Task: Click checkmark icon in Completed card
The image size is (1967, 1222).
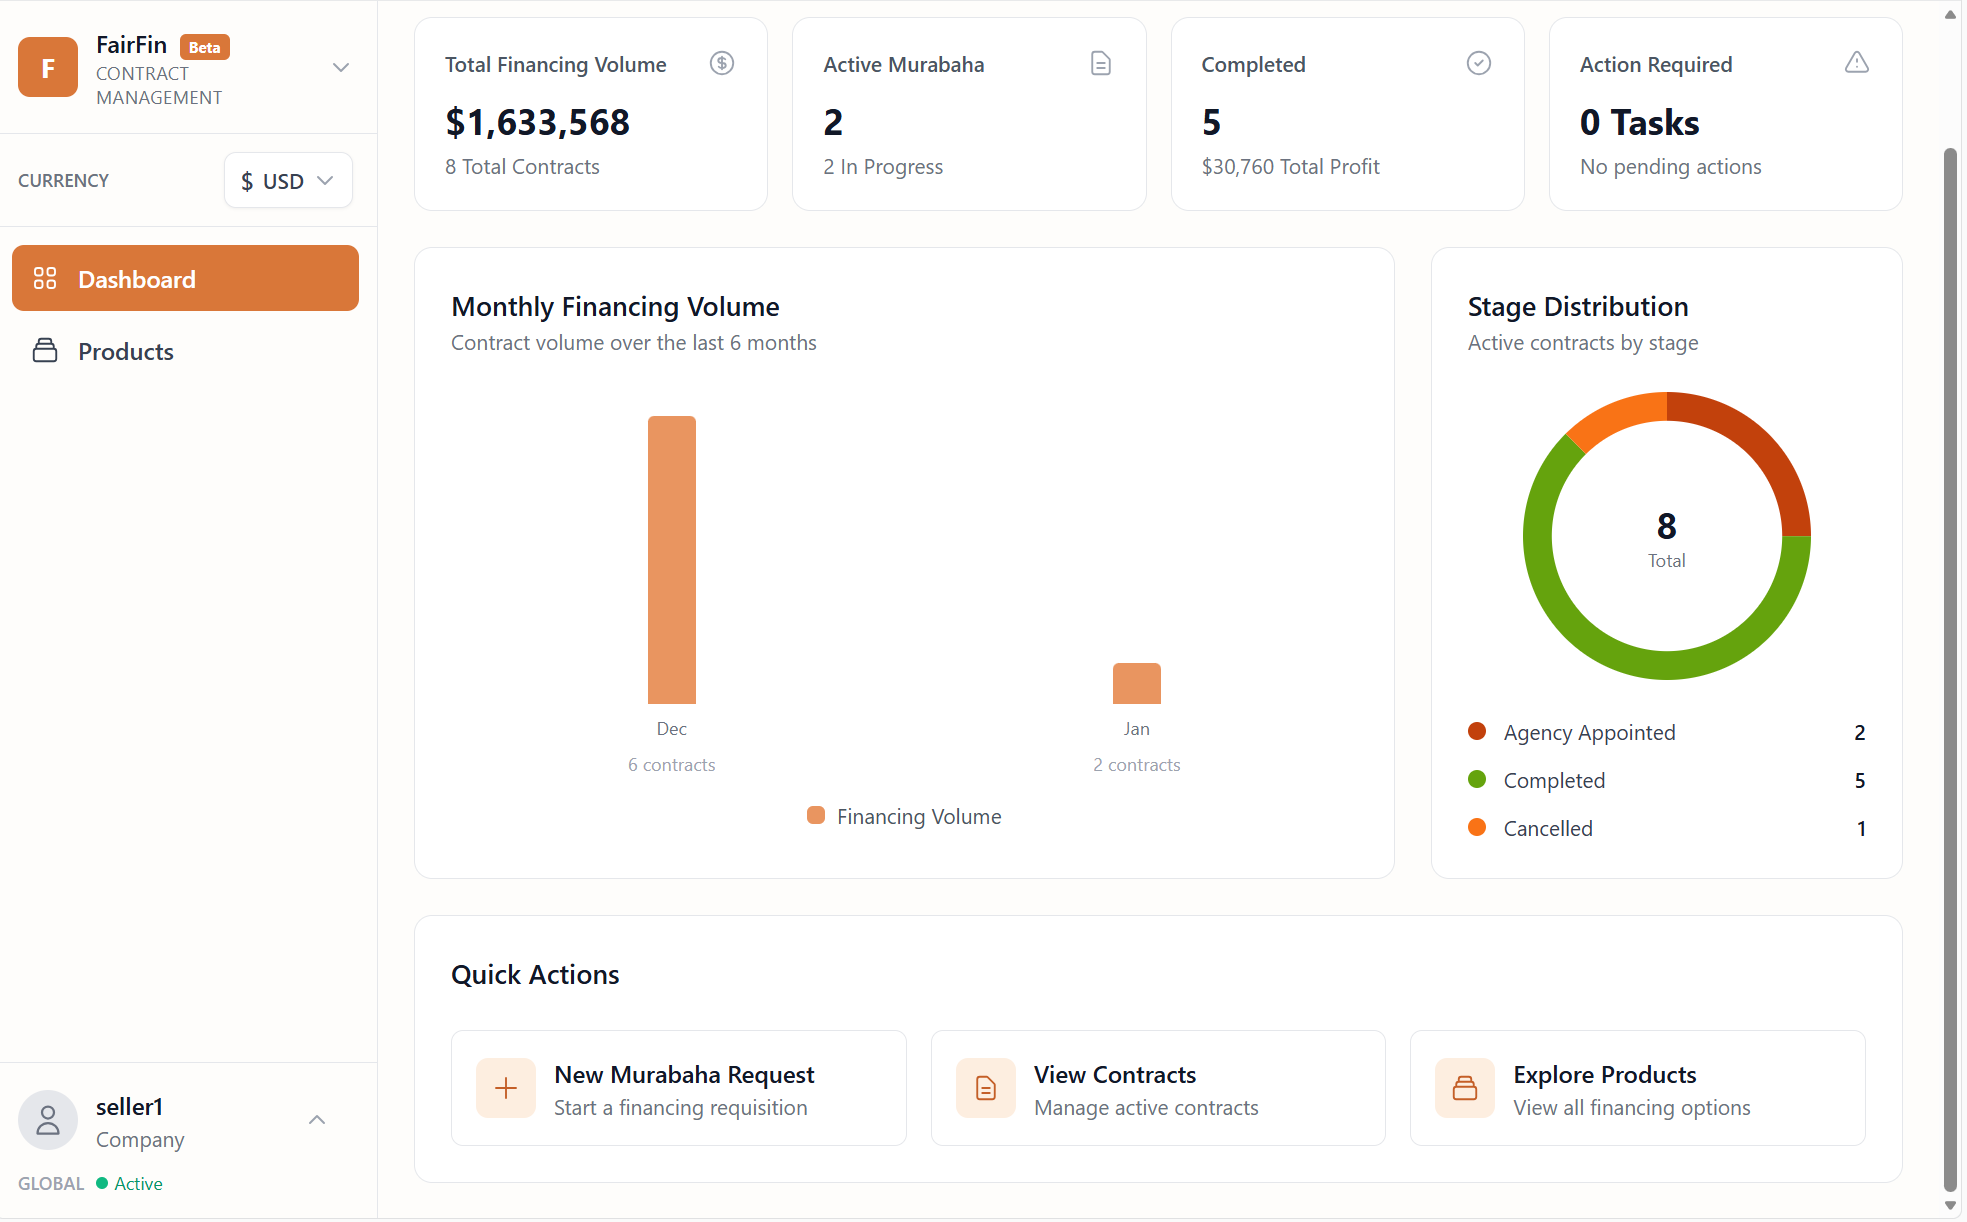Action: click(1478, 64)
